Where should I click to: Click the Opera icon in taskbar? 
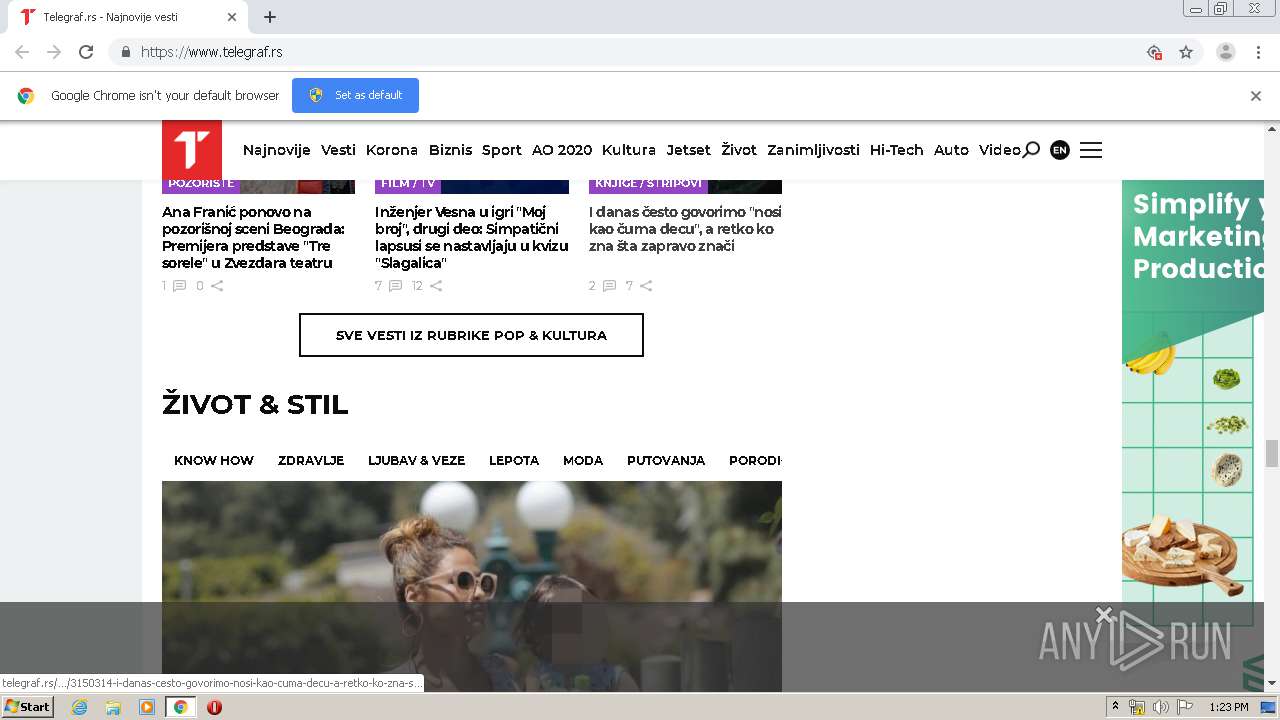tap(214, 707)
